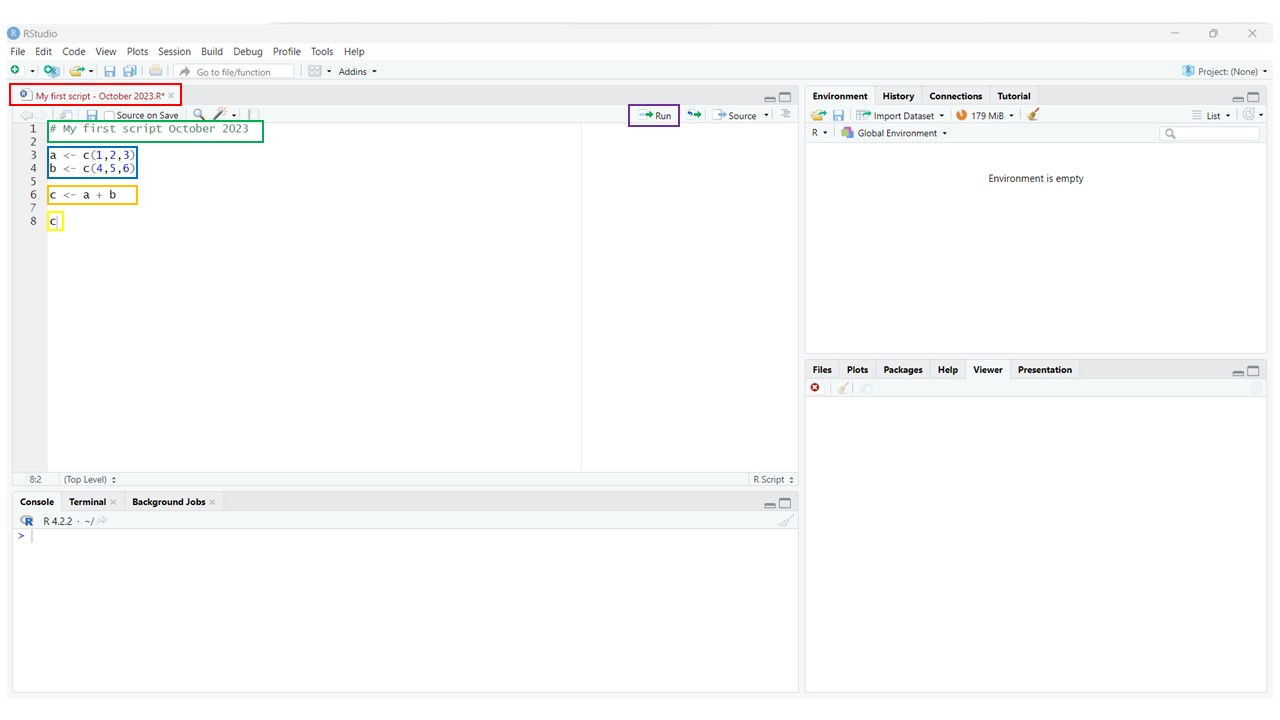
Task: Click the Environment search field
Action: coord(1210,133)
